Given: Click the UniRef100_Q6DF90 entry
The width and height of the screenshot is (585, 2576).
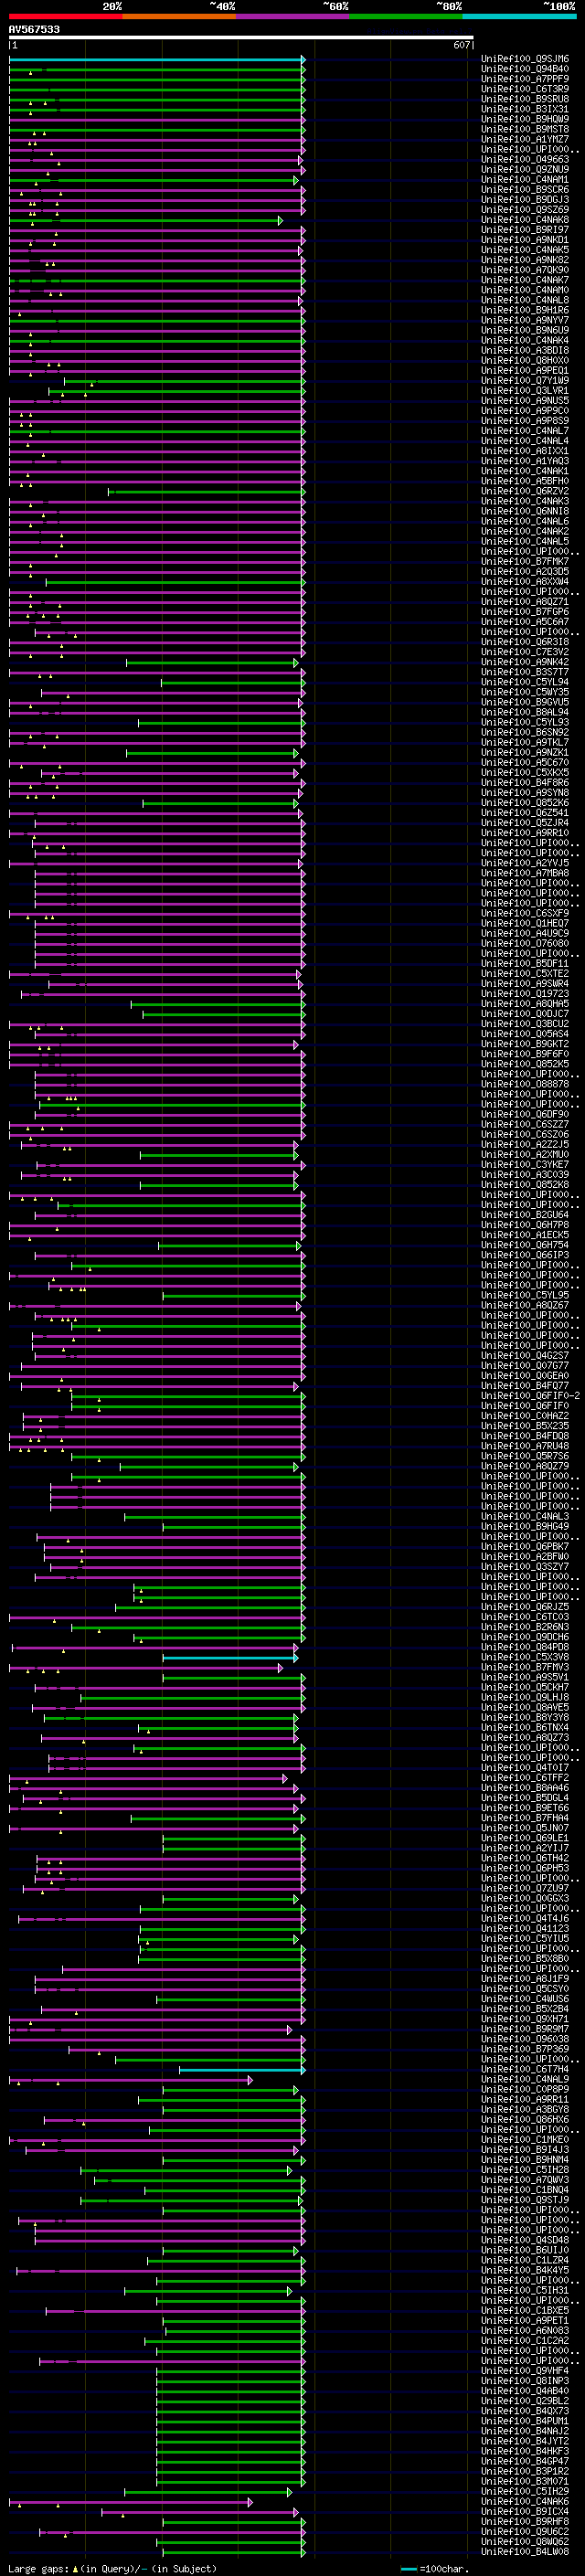Looking at the screenshot, I should click(x=525, y=1114).
